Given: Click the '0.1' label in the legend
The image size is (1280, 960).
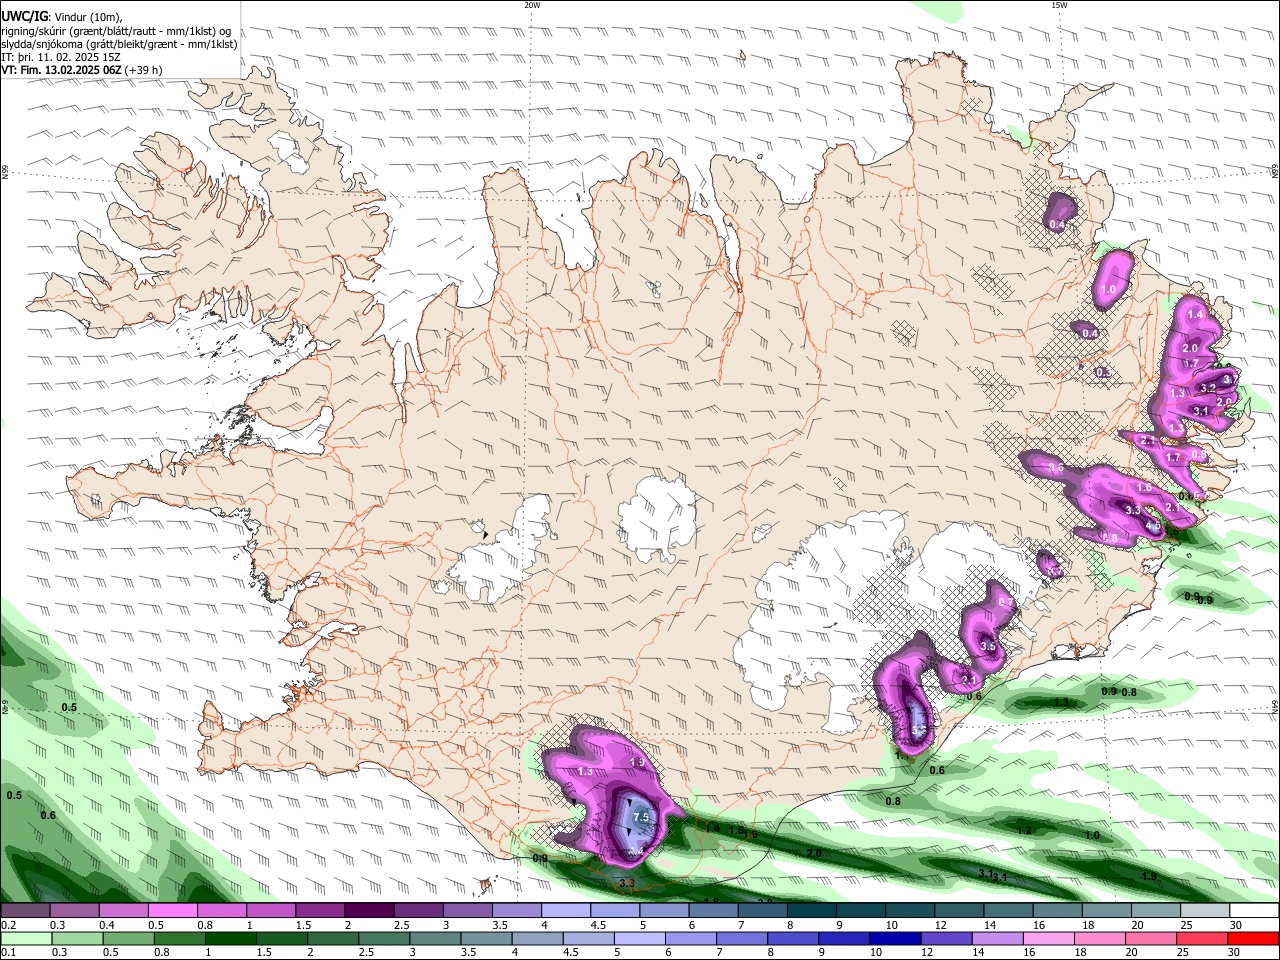Looking at the screenshot, I should click(x=8, y=953).
